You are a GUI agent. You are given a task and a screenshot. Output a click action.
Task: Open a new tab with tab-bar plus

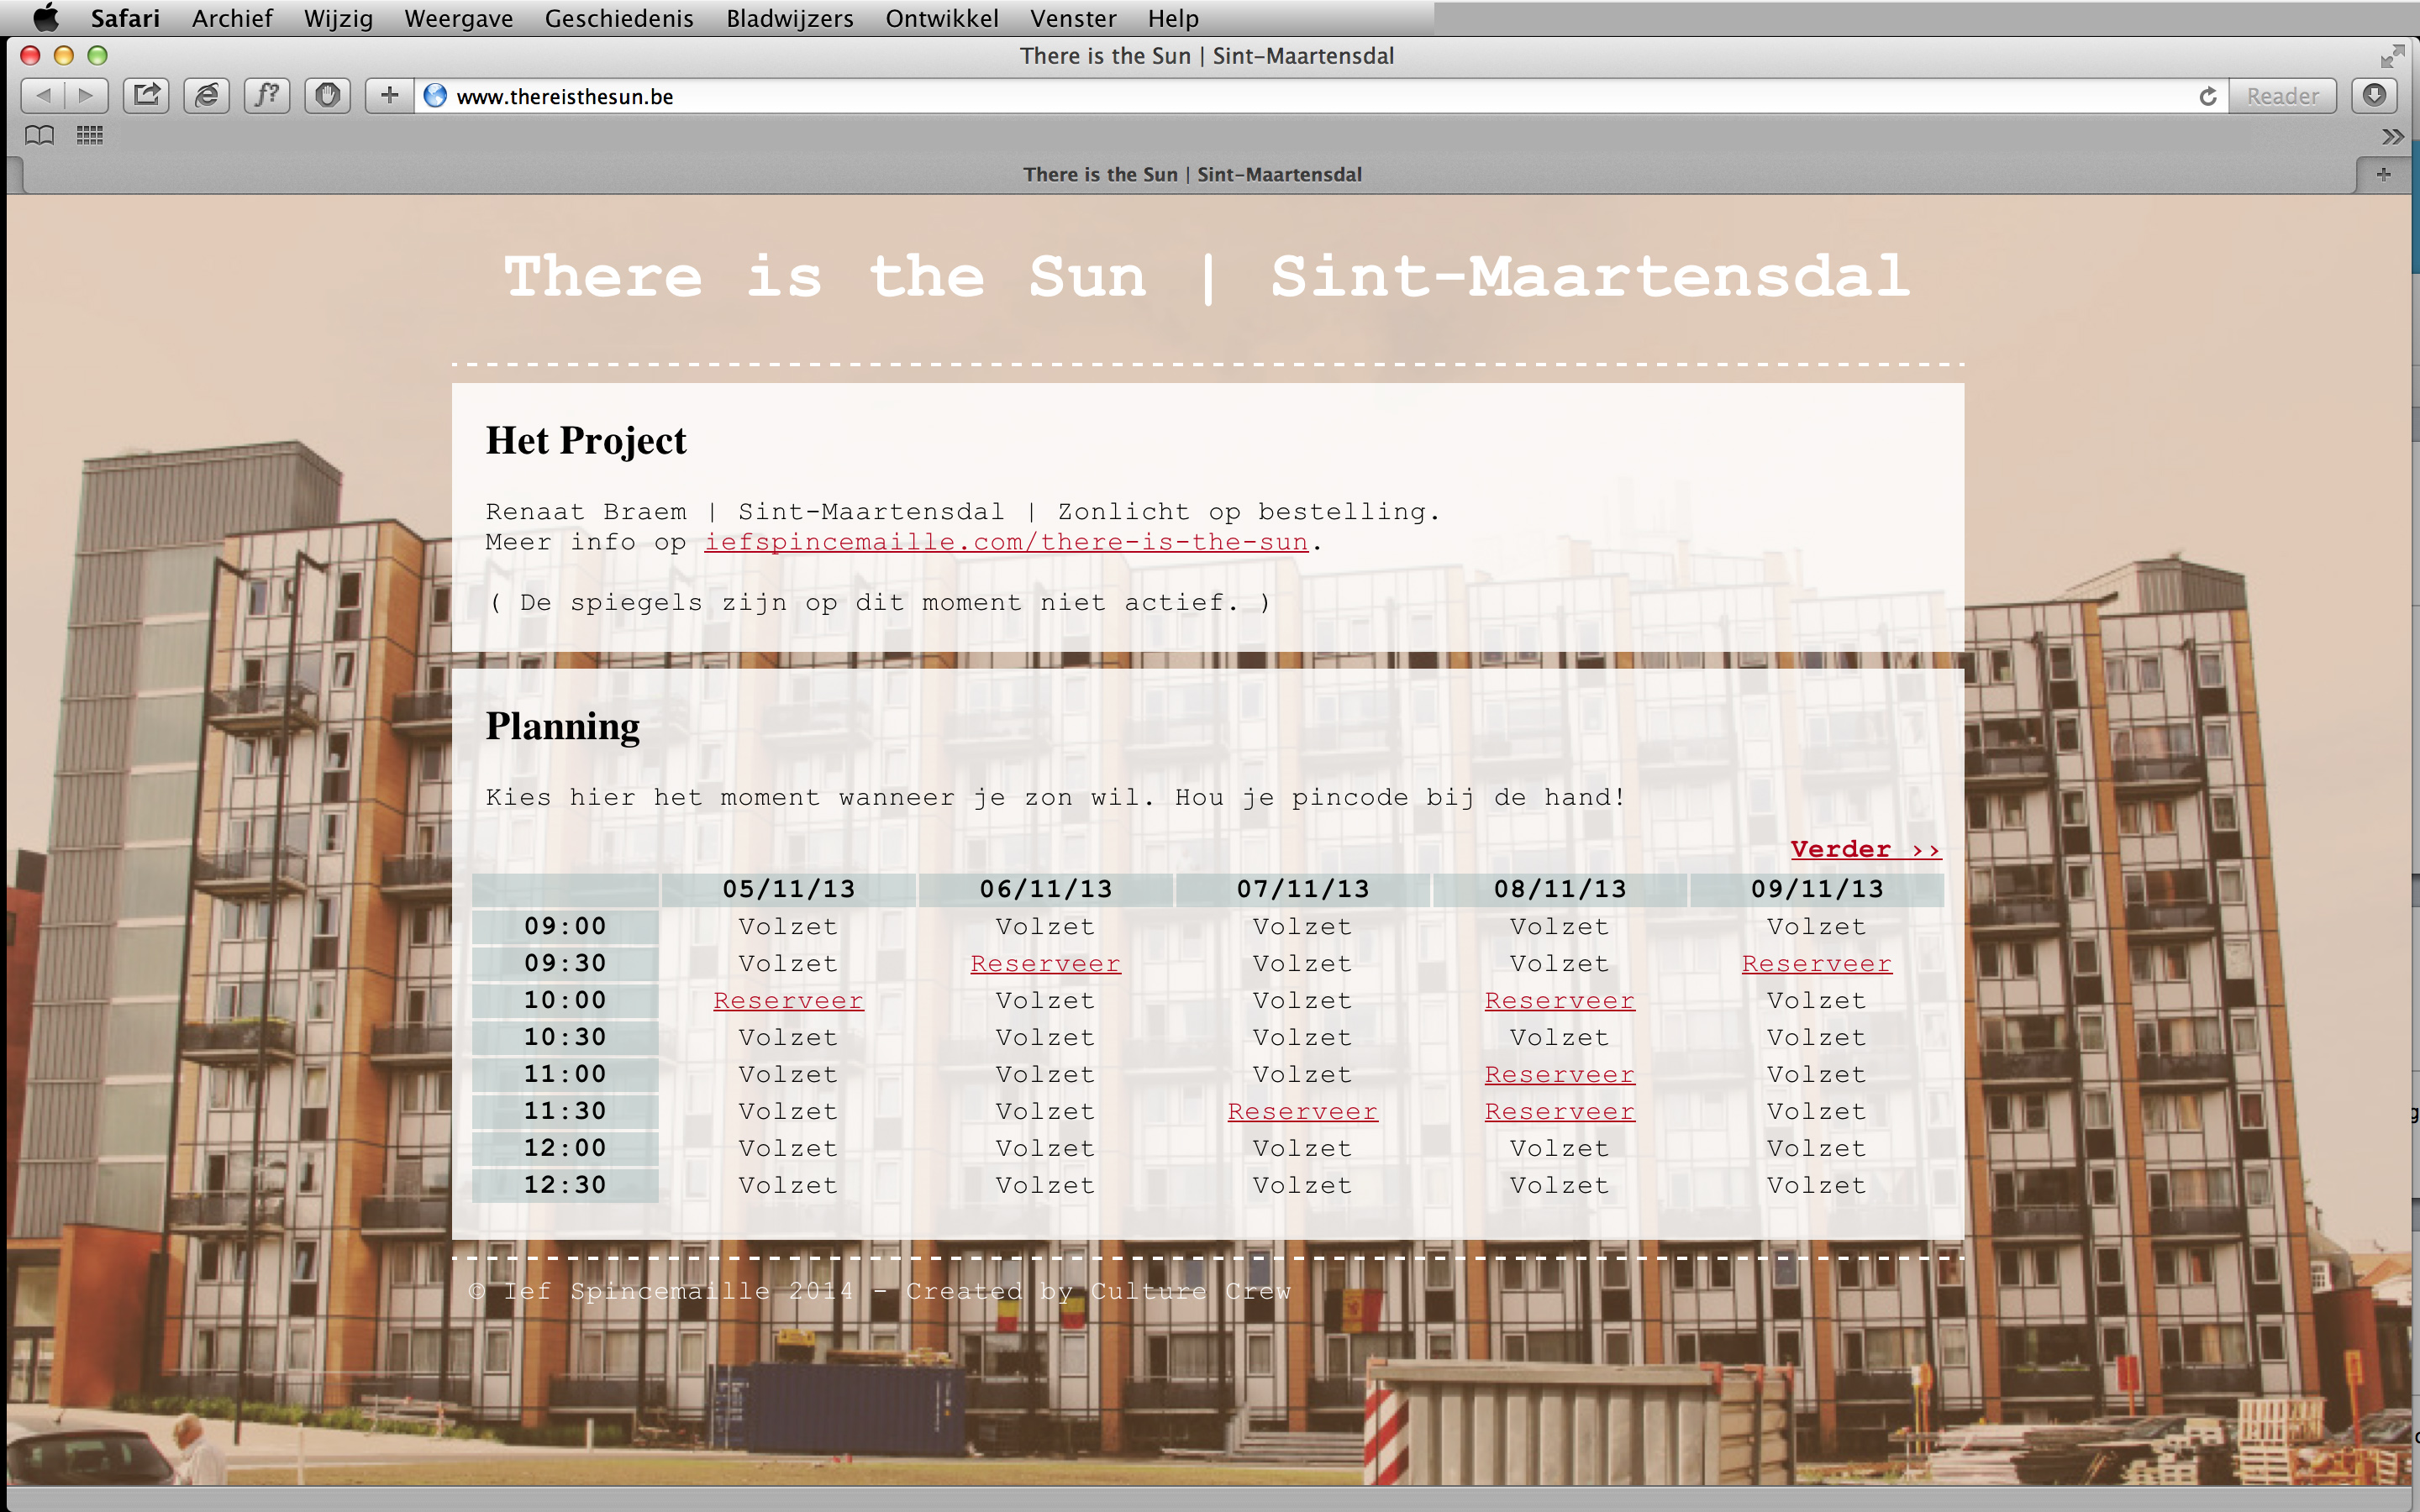coord(2384,174)
